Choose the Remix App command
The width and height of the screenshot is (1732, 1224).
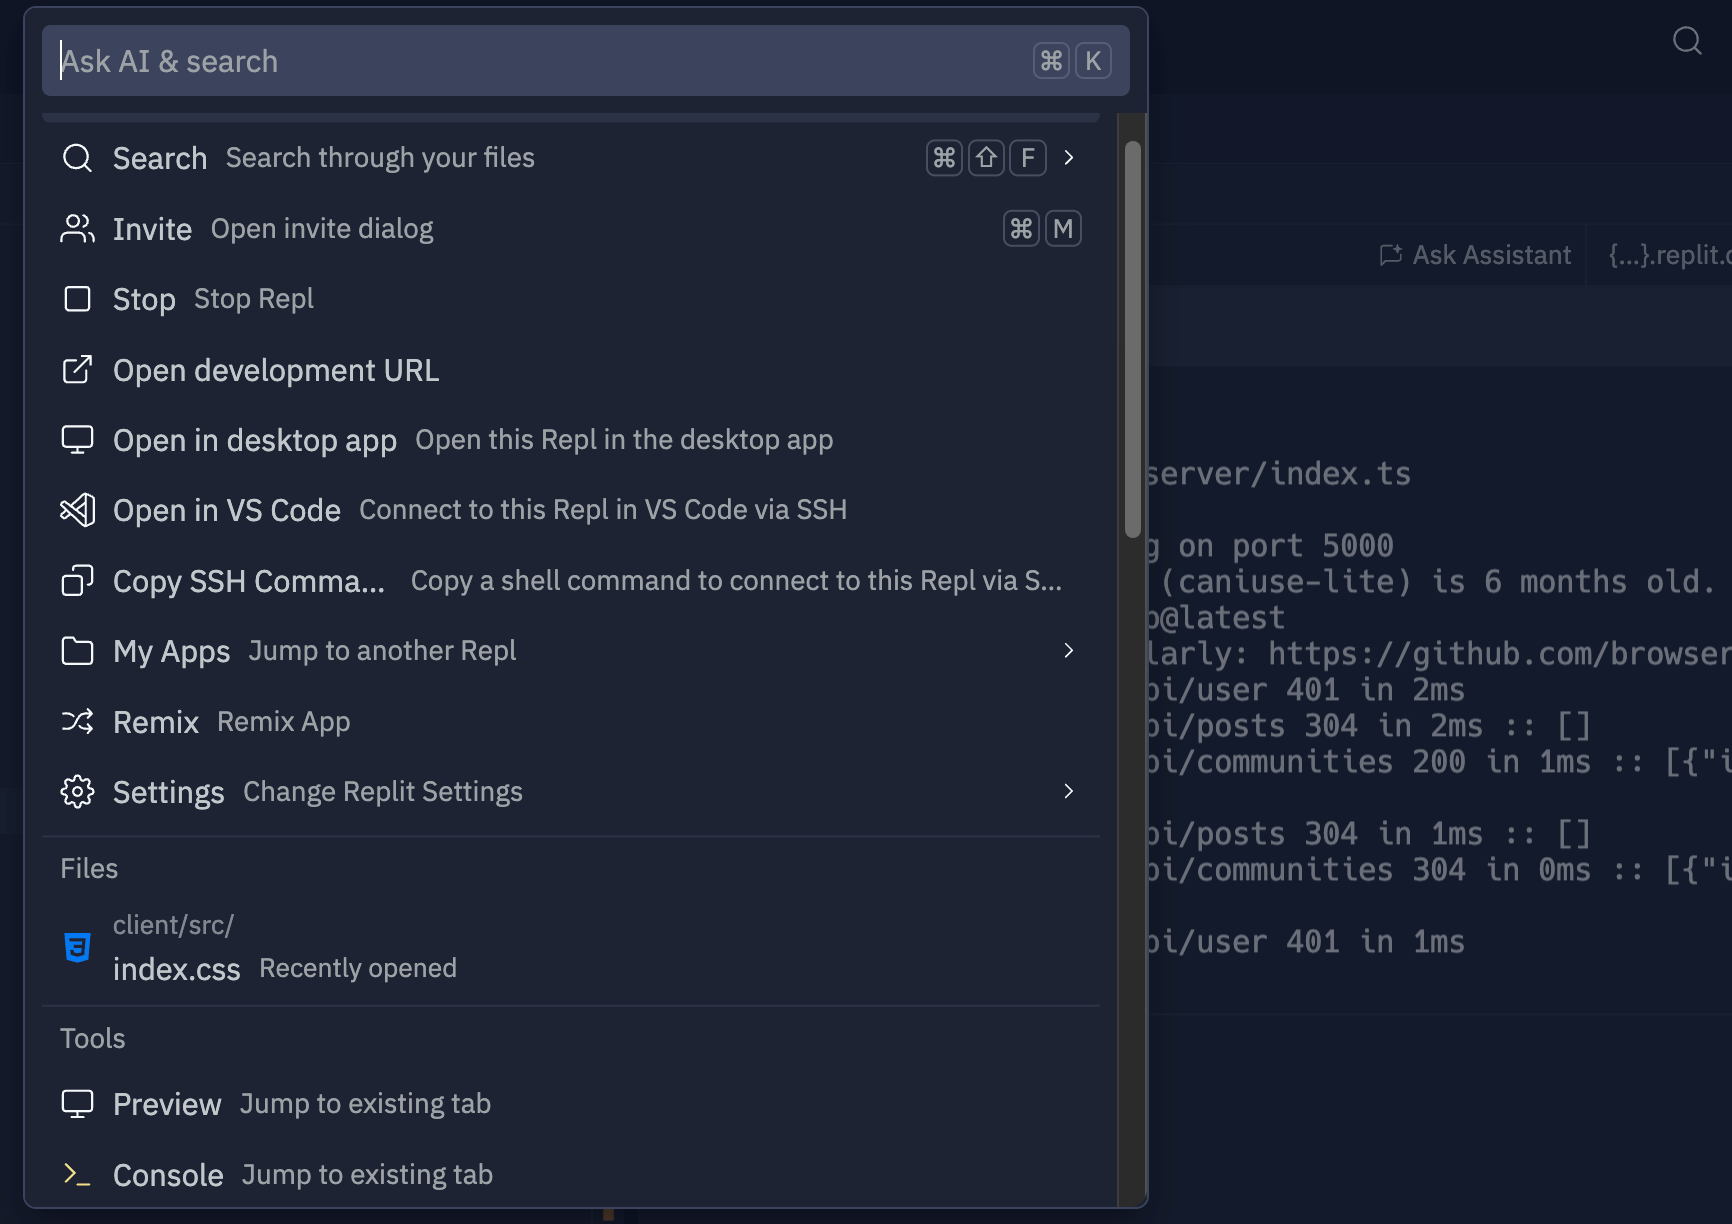[x=571, y=721]
